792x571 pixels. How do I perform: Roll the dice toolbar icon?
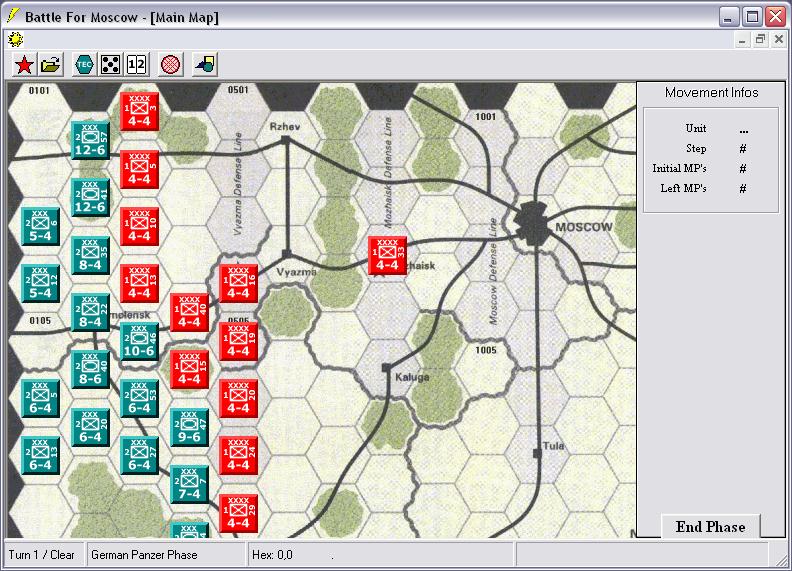pos(110,65)
